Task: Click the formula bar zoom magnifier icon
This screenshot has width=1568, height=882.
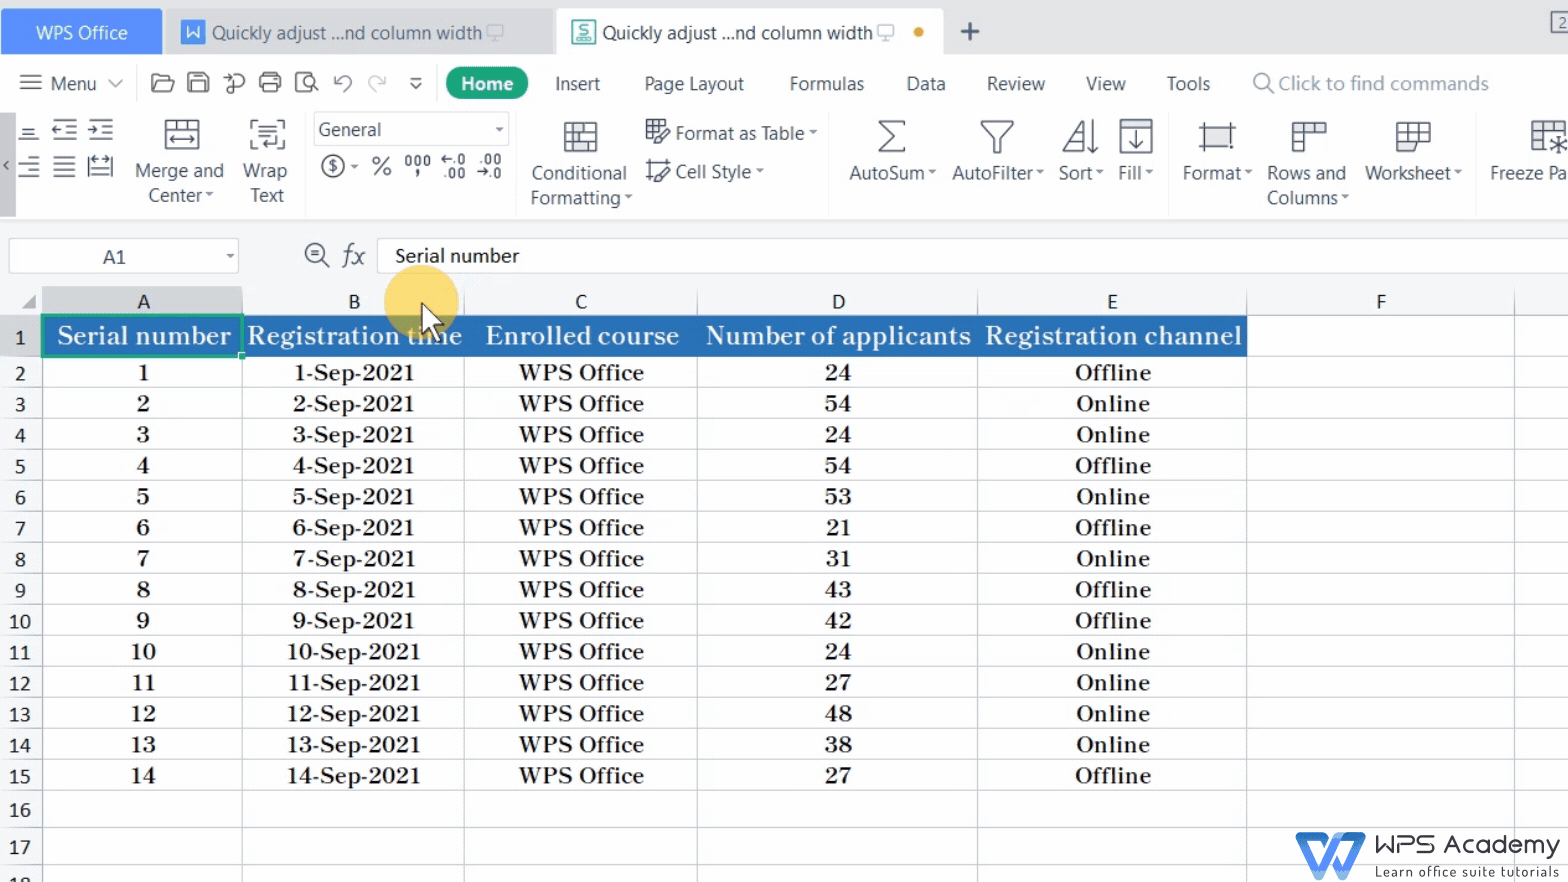Action: [316, 255]
